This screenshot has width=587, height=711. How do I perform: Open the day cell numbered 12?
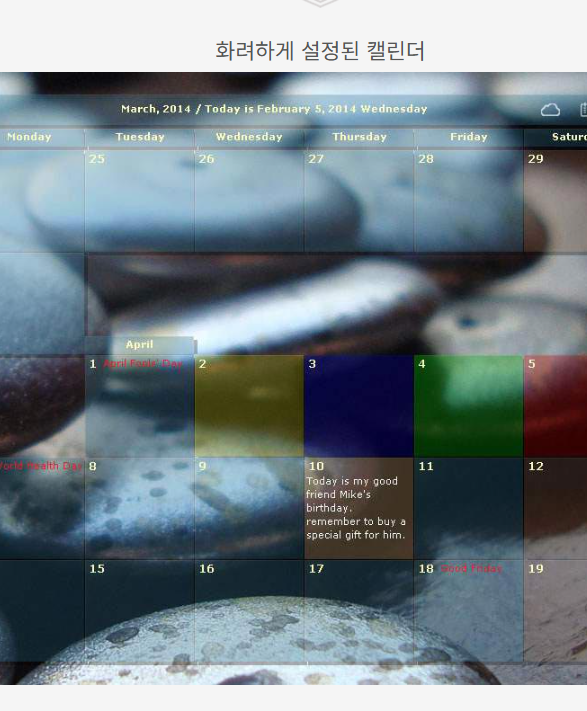coord(556,508)
